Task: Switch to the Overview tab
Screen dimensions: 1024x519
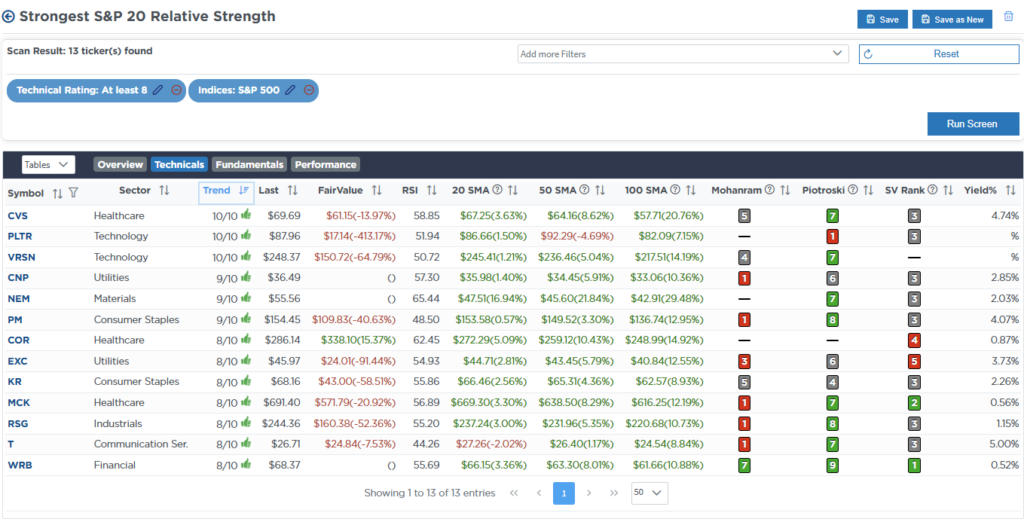Action: [120, 165]
